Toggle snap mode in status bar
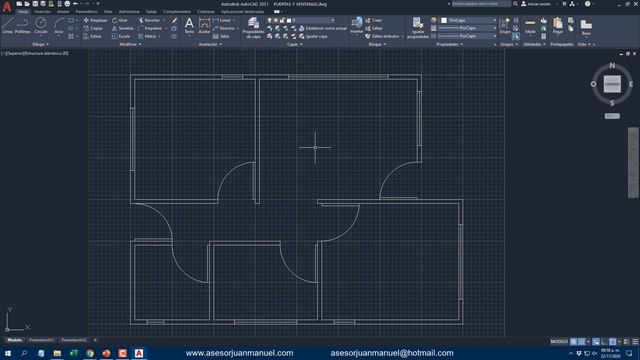This screenshot has height=360, width=640. point(582,341)
